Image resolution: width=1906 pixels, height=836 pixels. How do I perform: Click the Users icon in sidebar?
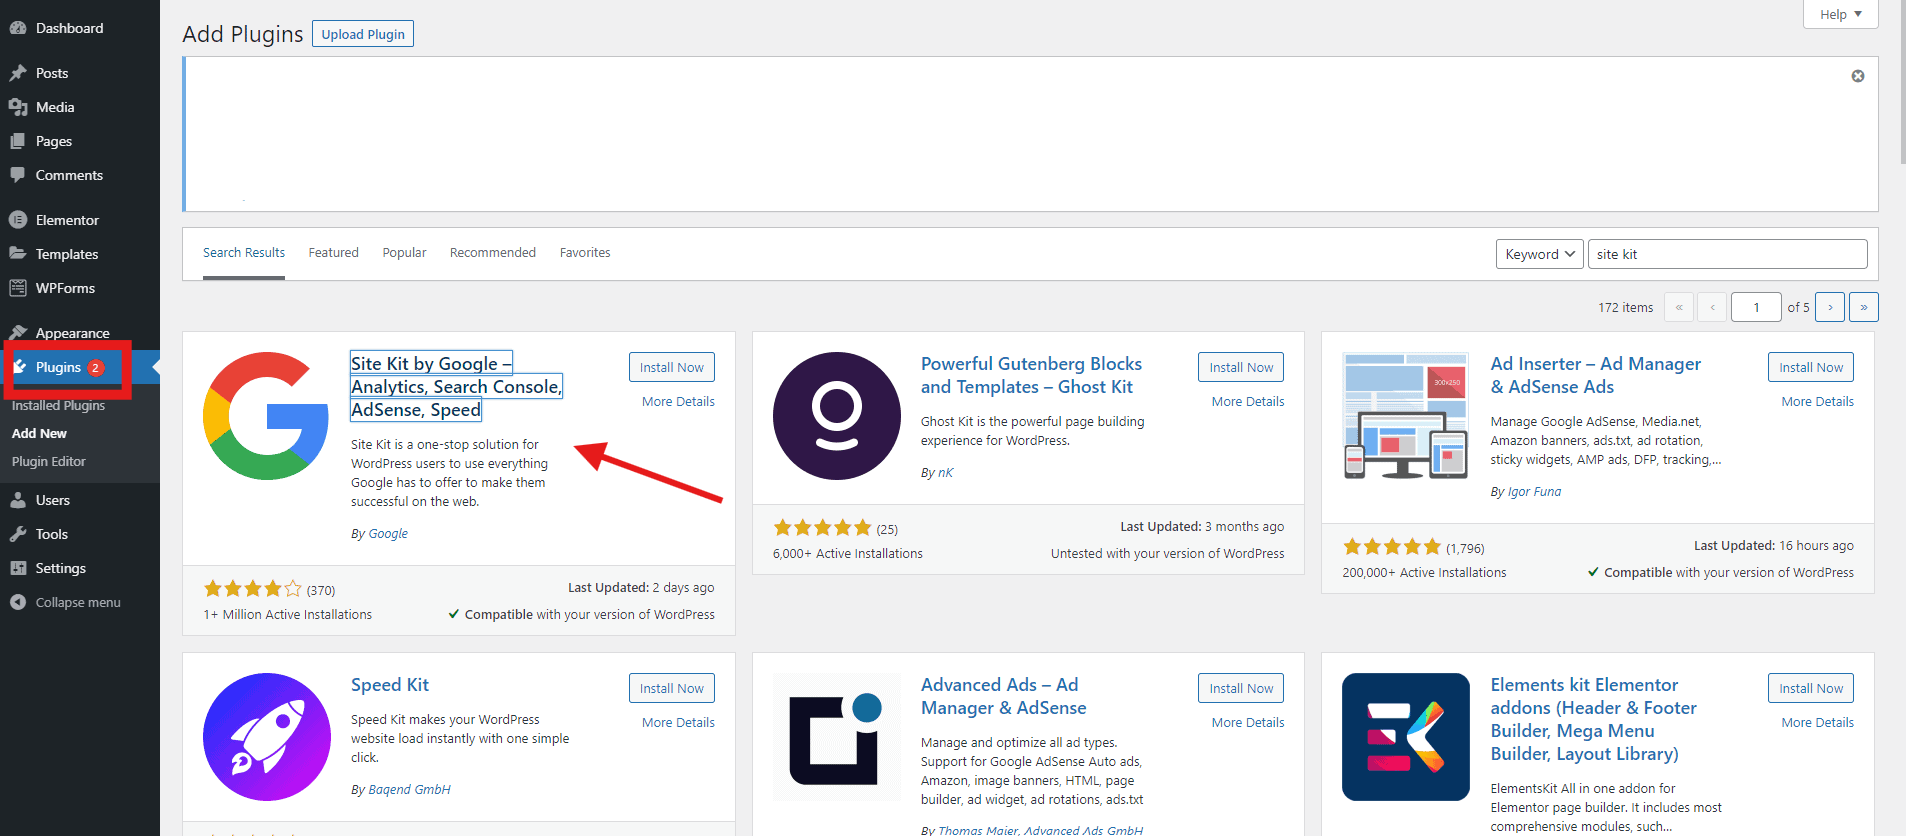pos(18,500)
